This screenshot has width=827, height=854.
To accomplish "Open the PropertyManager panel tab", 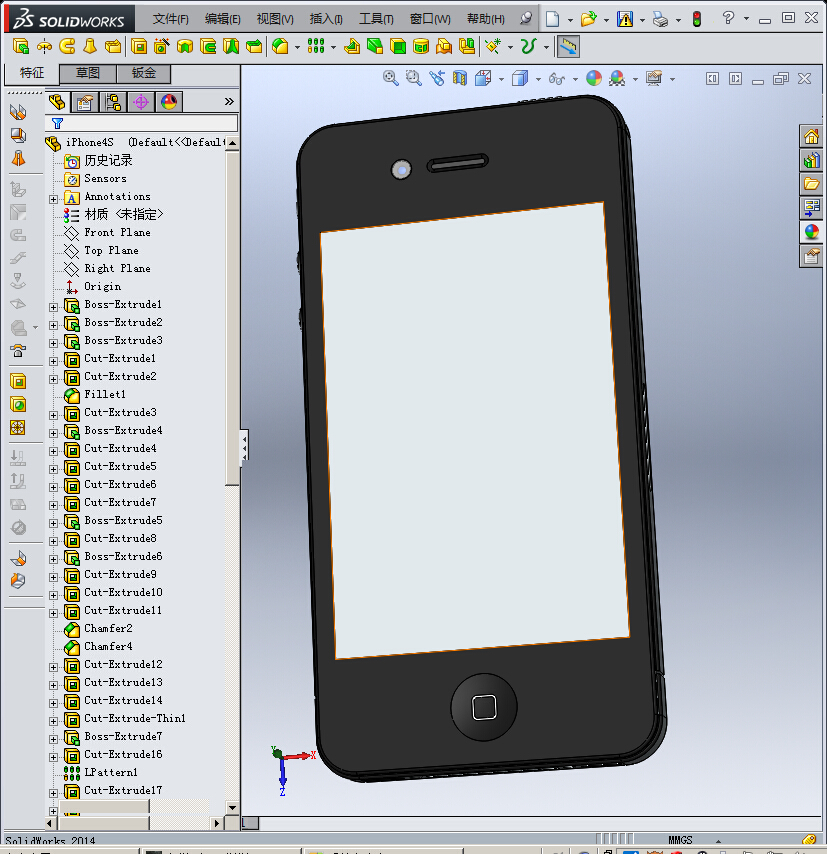I will [85, 102].
